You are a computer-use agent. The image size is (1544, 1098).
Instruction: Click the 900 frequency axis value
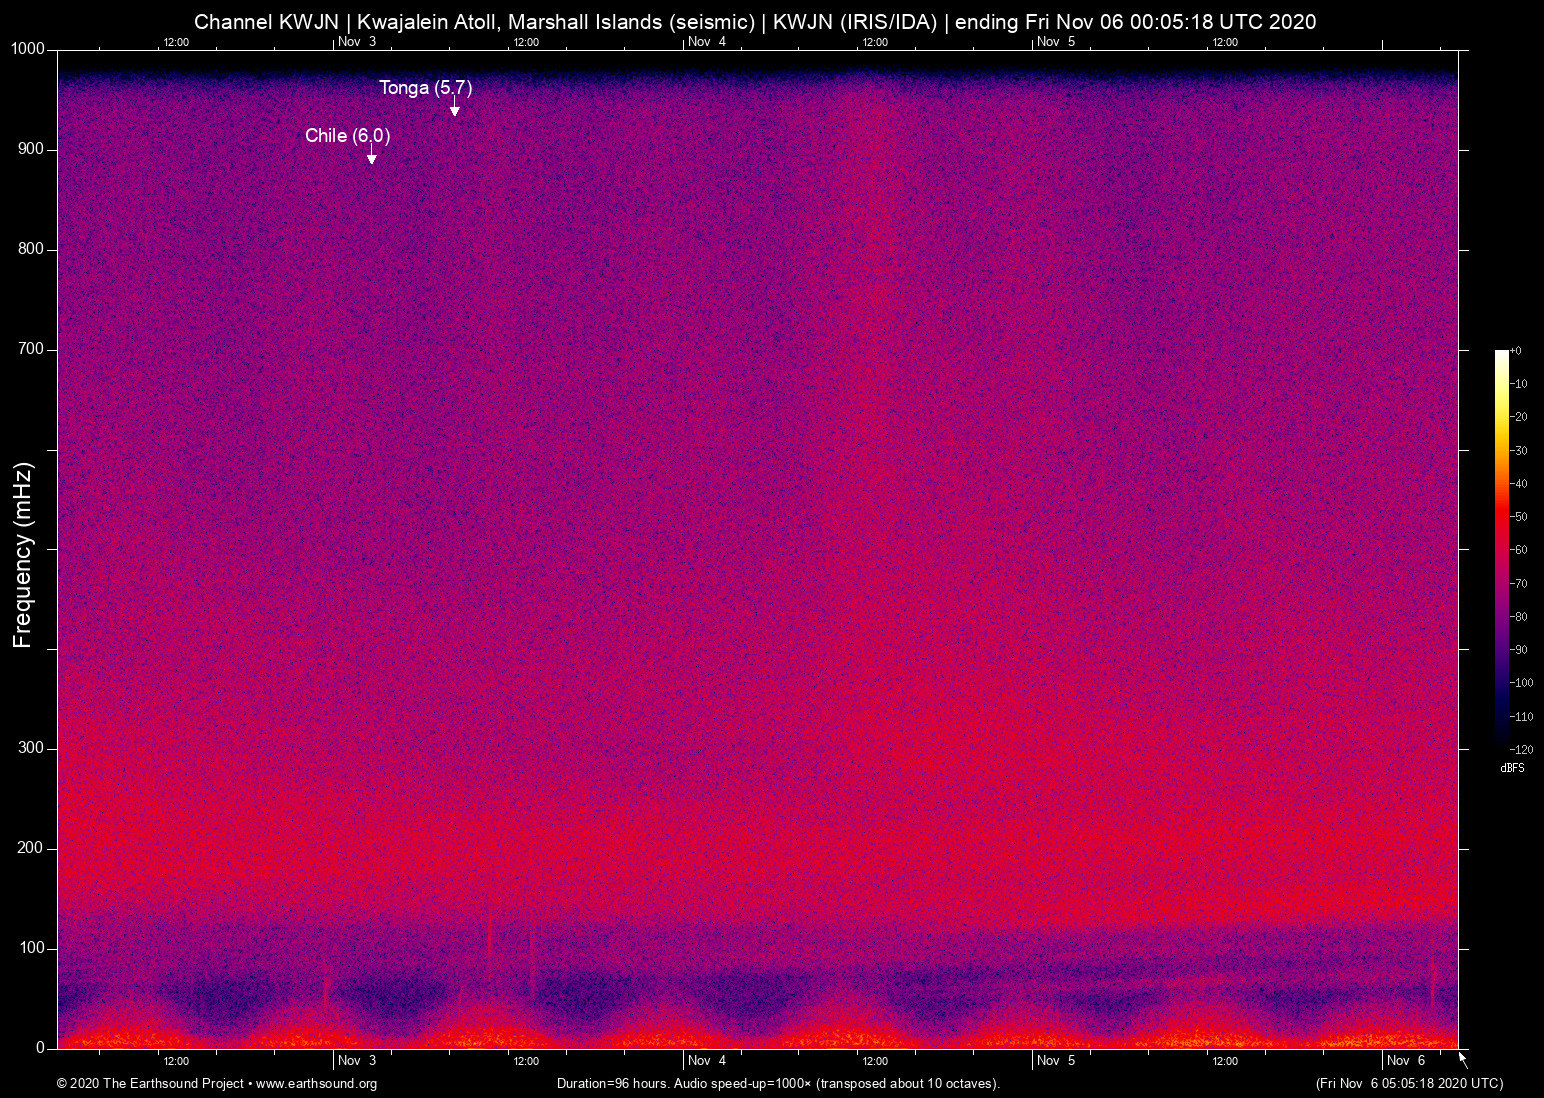(x=31, y=150)
